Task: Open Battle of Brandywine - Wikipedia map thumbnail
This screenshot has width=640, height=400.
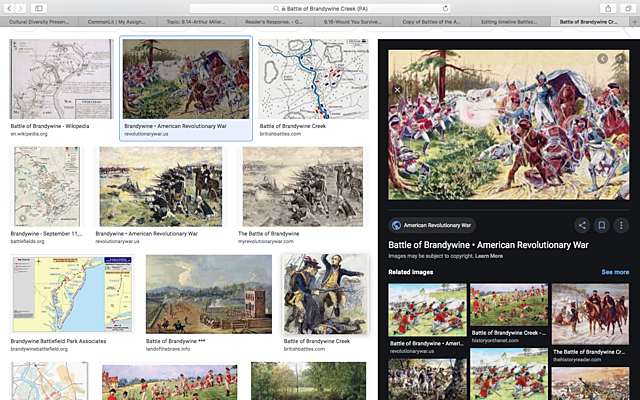Action: tap(61, 79)
